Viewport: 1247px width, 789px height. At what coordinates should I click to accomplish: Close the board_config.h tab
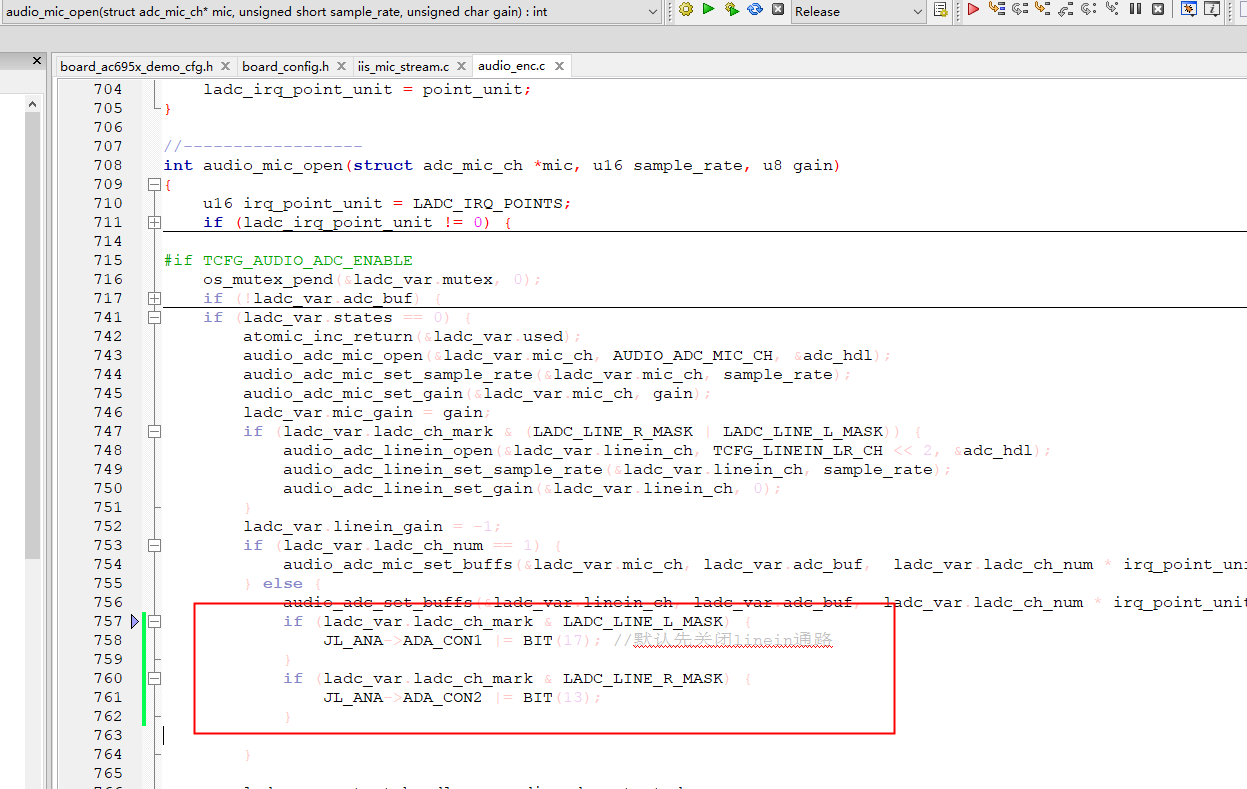341,67
